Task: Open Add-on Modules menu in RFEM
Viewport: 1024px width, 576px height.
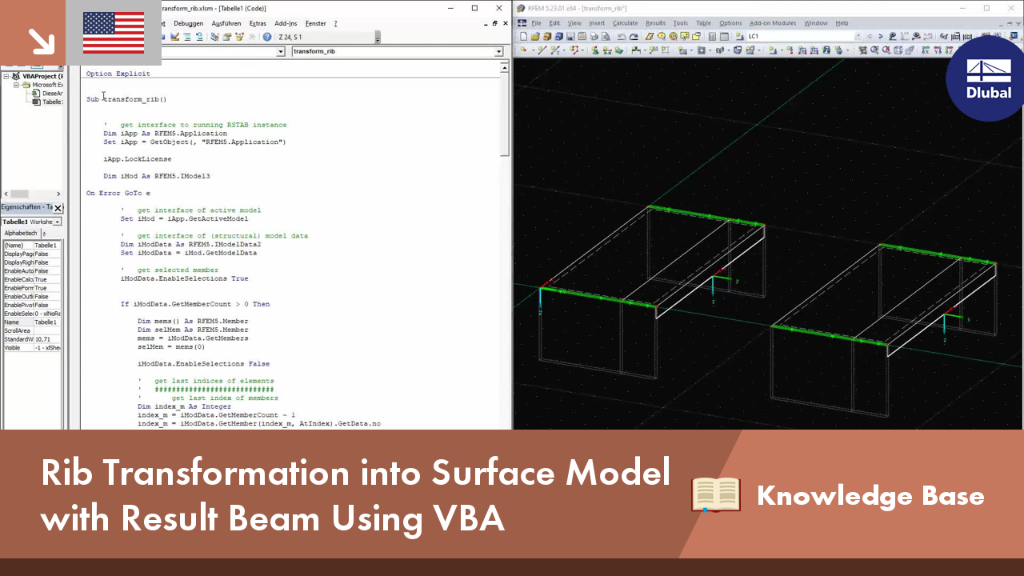Action: (773, 23)
